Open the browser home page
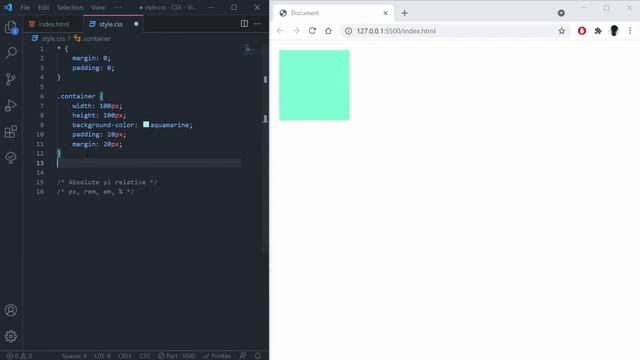 pyautogui.click(x=328, y=31)
